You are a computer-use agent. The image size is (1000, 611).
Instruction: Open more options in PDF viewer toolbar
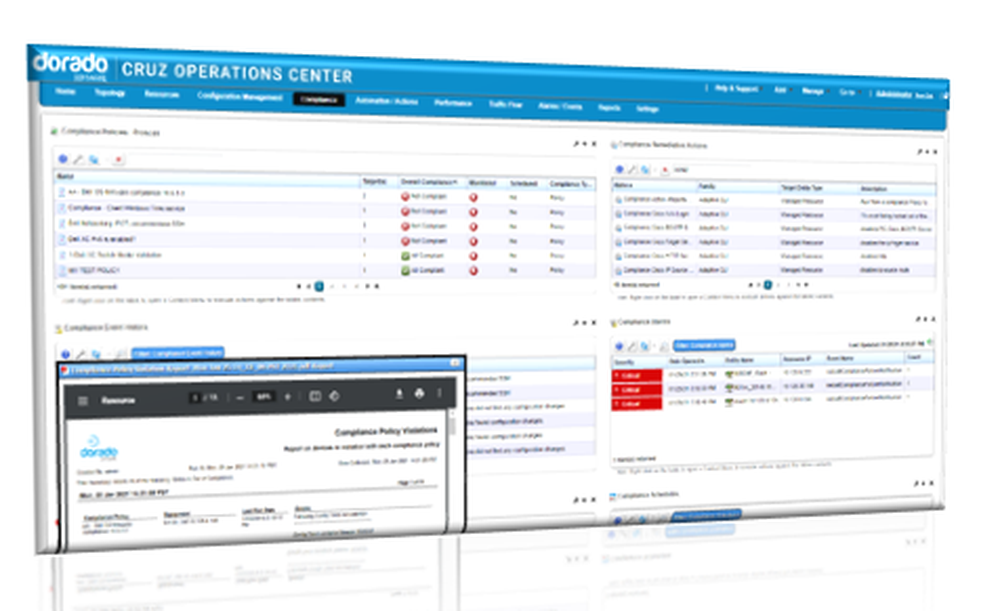[x=439, y=393]
